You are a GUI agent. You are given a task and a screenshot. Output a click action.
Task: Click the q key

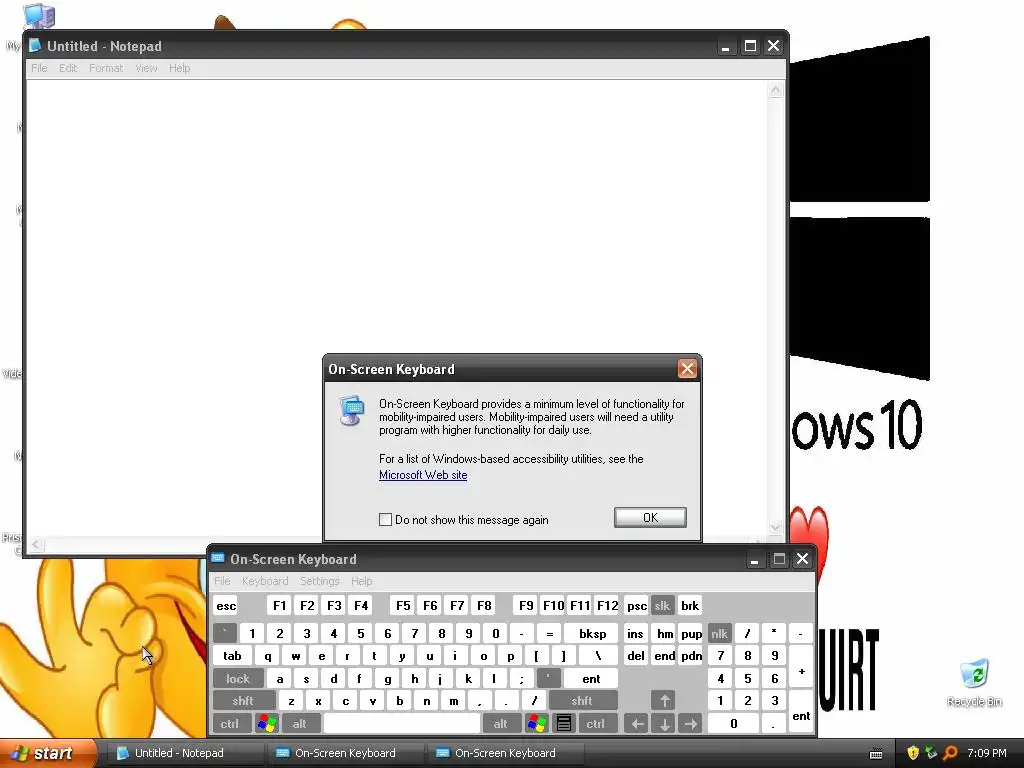pos(268,656)
